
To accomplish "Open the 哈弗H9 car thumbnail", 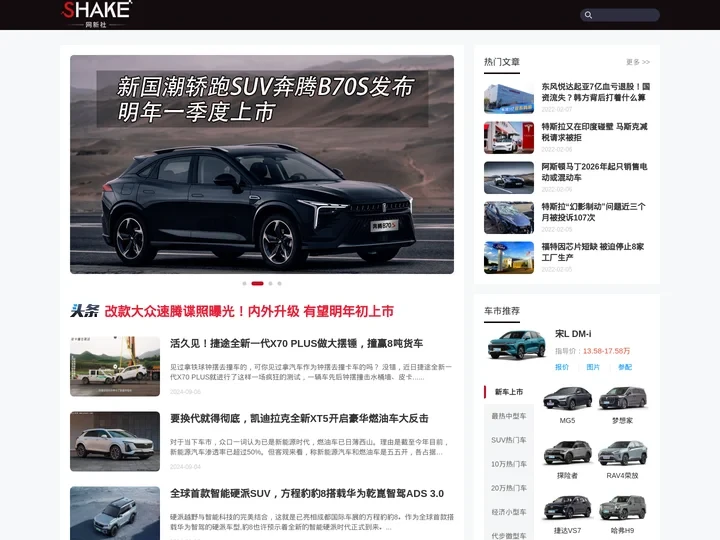I will [x=623, y=508].
